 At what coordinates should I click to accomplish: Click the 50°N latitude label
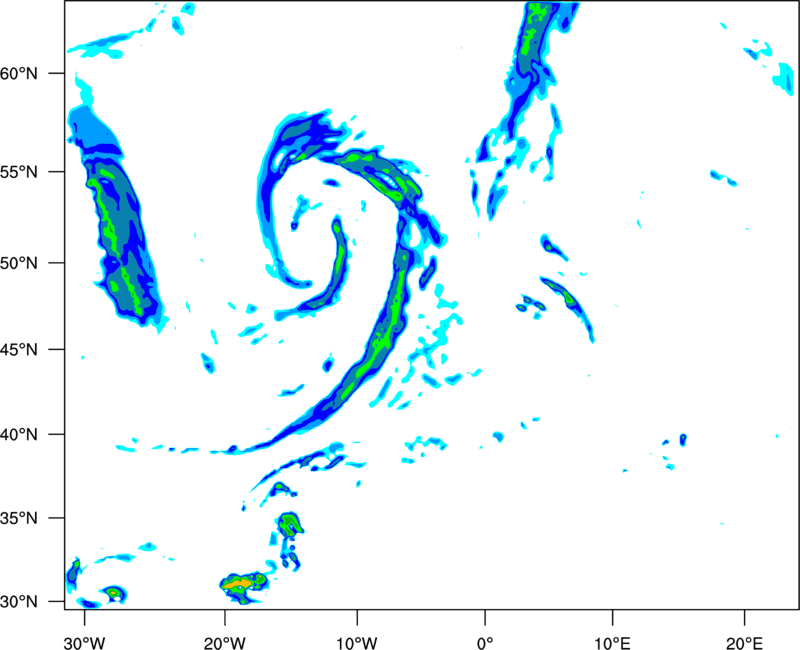point(19,263)
